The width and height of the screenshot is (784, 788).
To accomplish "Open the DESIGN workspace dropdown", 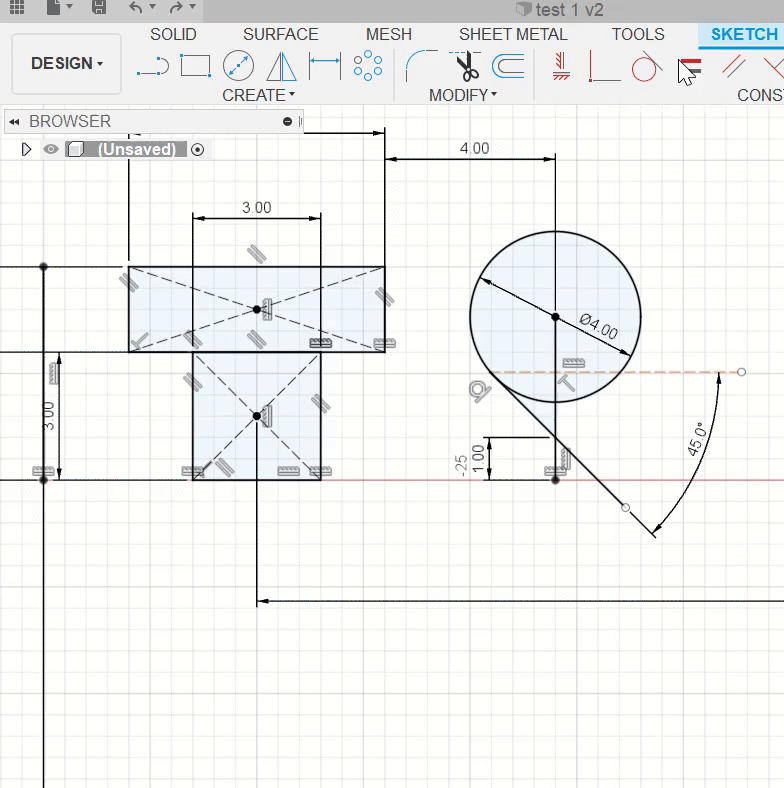I will [66, 64].
